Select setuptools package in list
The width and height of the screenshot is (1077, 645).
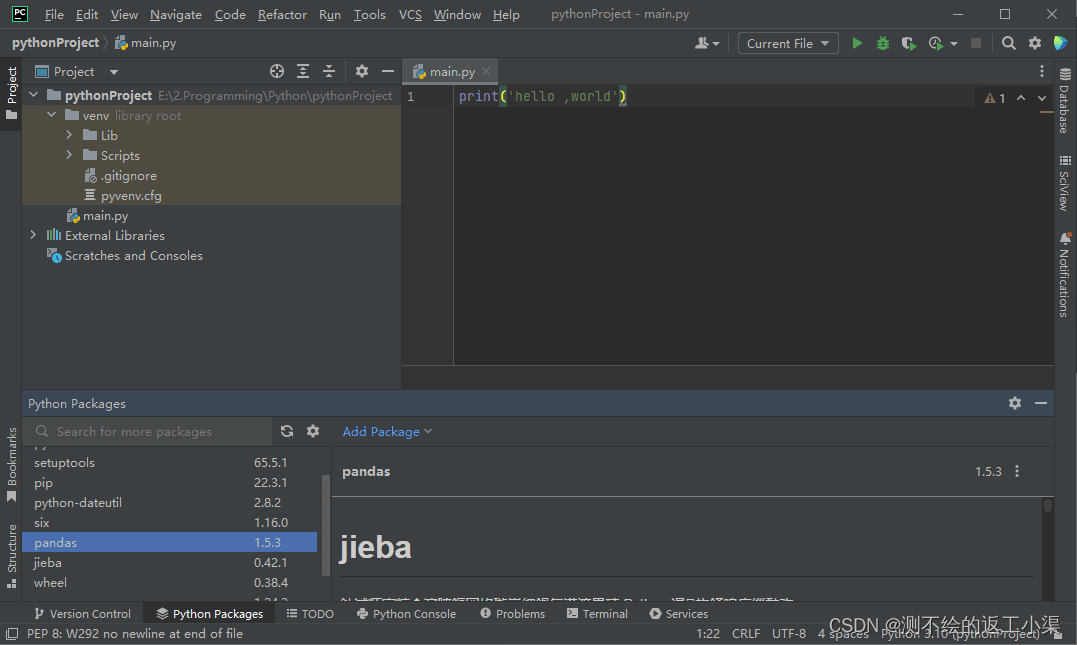point(170,462)
